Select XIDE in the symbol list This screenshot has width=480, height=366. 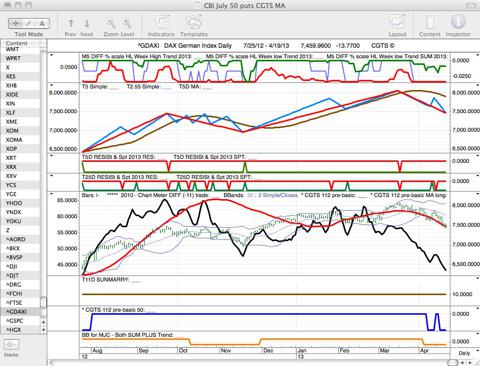pyautogui.click(x=21, y=95)
